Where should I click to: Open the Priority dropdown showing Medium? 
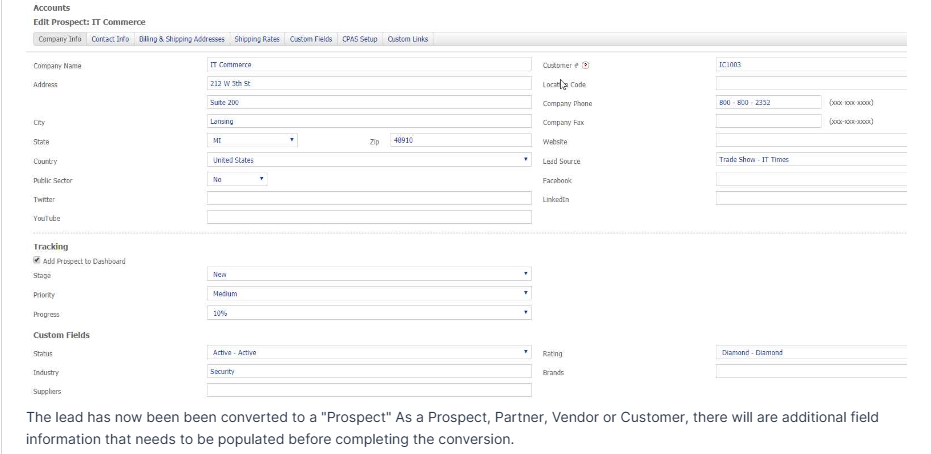(x=368, y=294)
